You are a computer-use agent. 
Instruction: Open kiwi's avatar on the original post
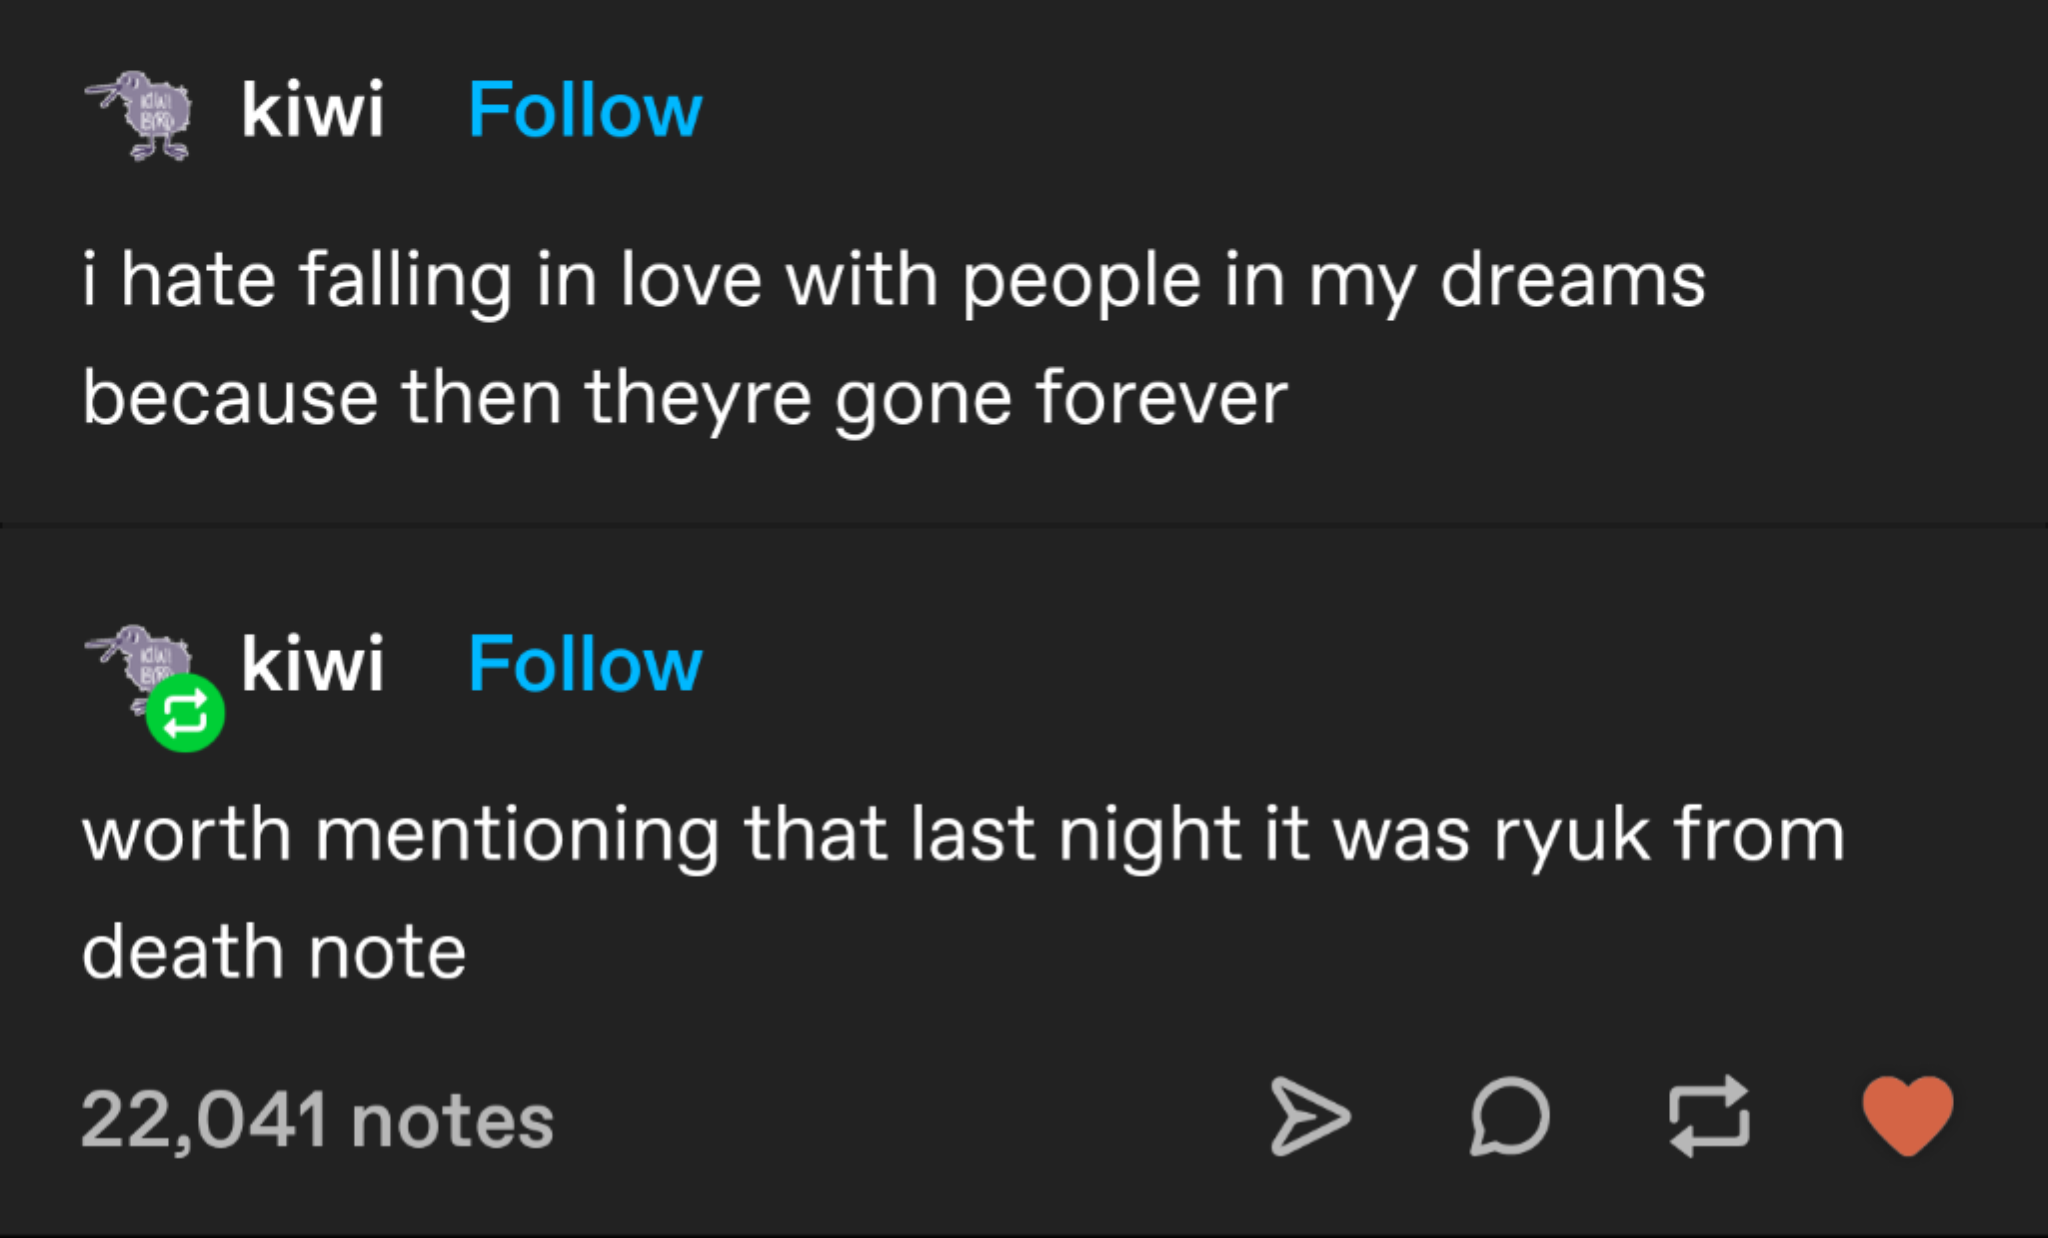coord(142,114)
